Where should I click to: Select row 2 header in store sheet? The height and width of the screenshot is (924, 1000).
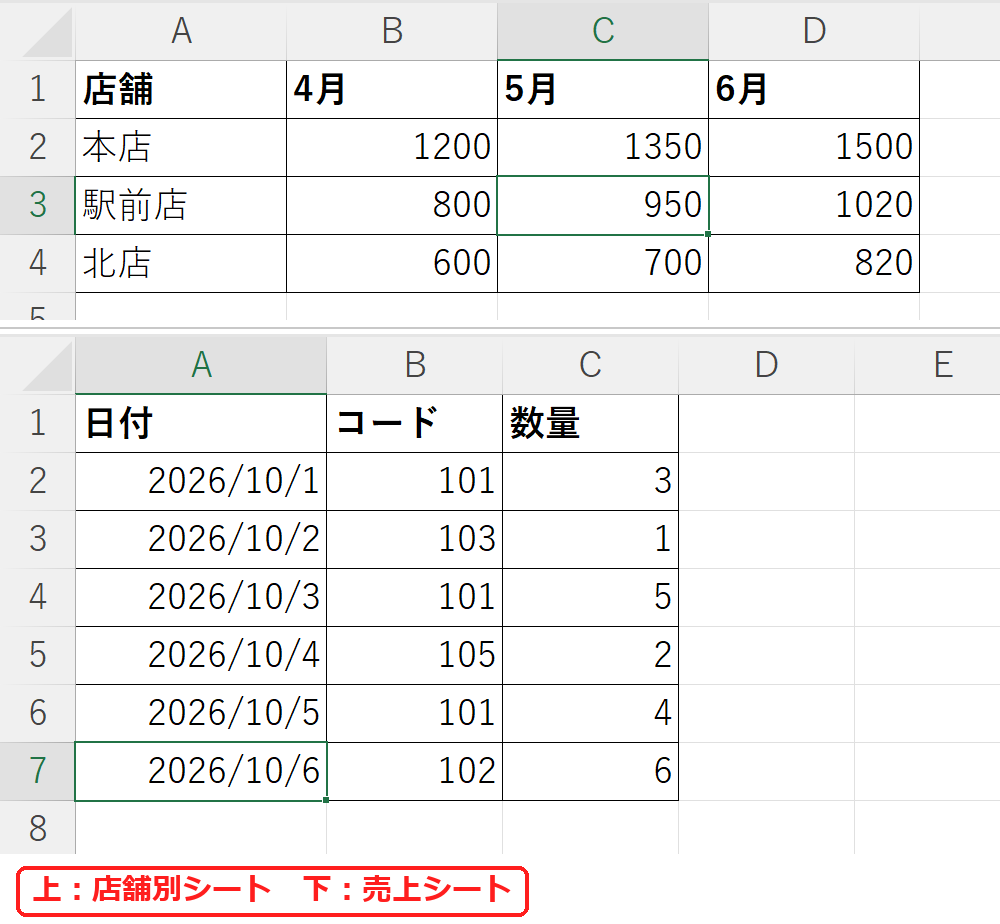point(38,147)
